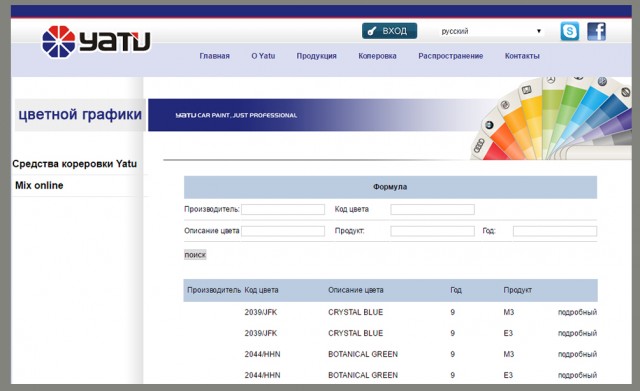Open the Колеровка menu item

377,56
